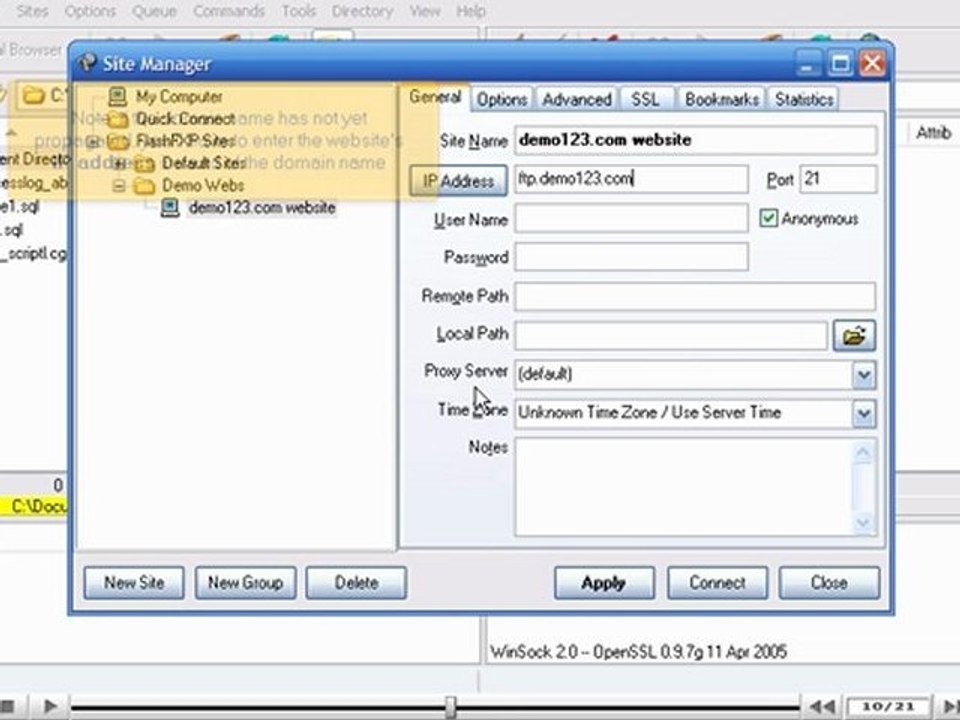Click the Apply button
The height and width of the screenshot is (720, 960).
click(604, 583)
